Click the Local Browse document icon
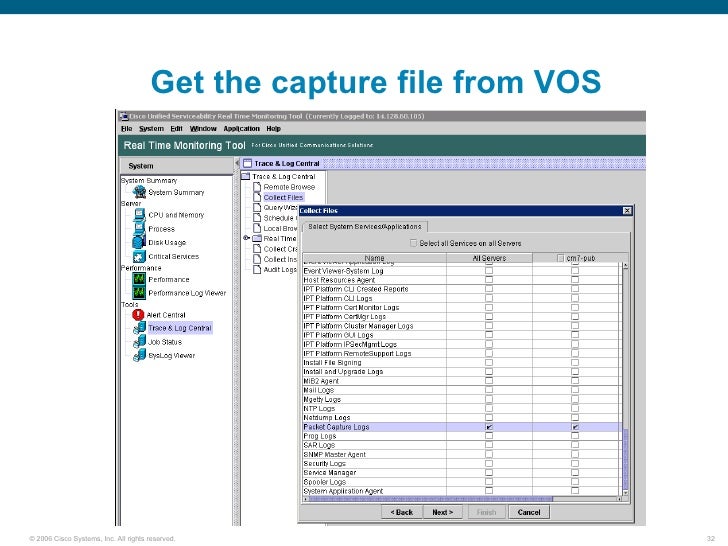 (257, 228)
